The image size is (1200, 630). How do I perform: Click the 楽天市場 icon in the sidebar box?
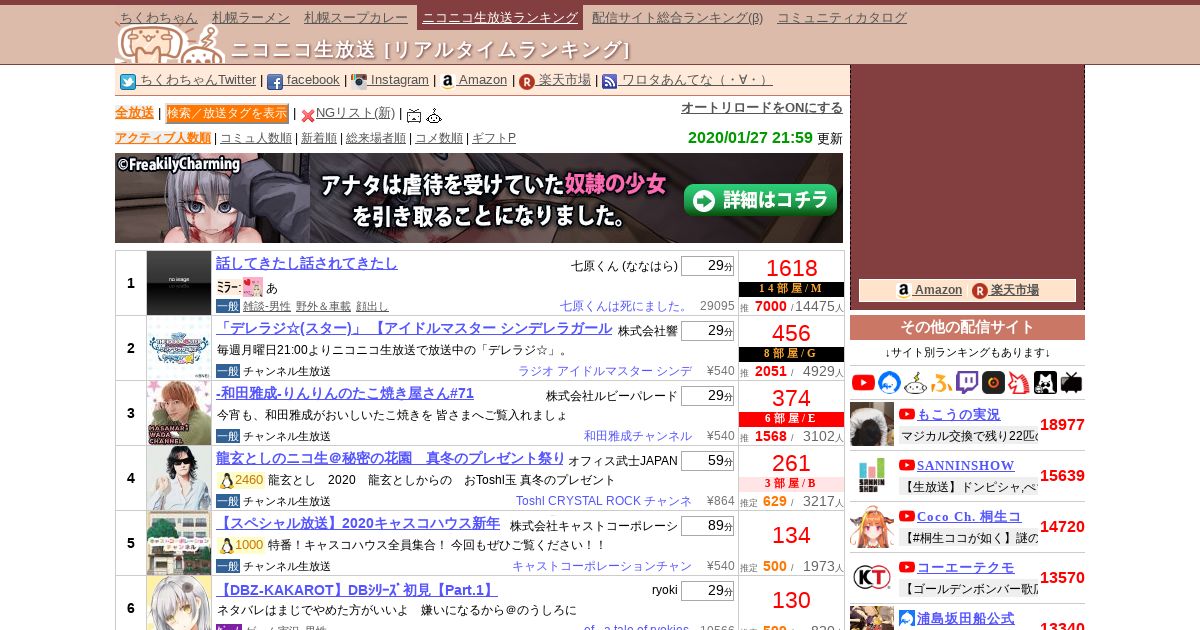(x=980, y=291)
